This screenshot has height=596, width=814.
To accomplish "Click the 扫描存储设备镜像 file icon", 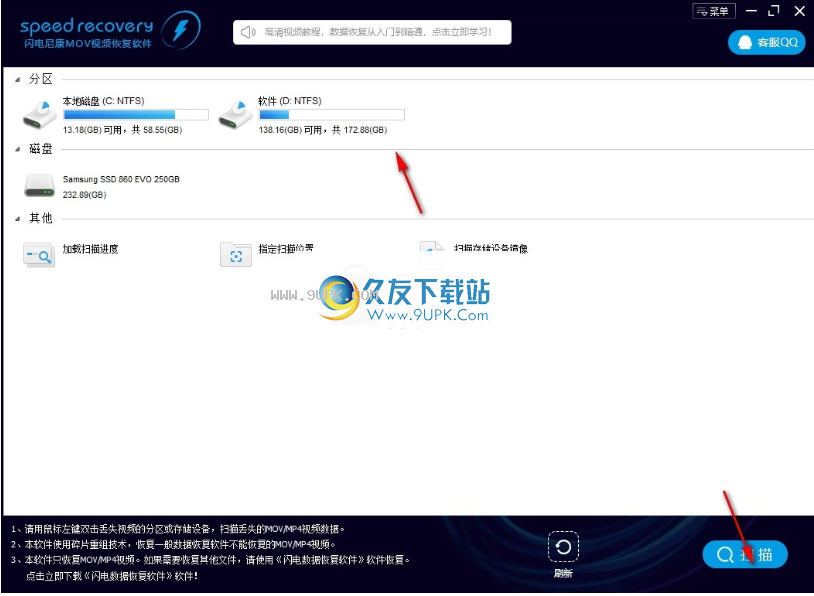I will click(x=432, y=254).
